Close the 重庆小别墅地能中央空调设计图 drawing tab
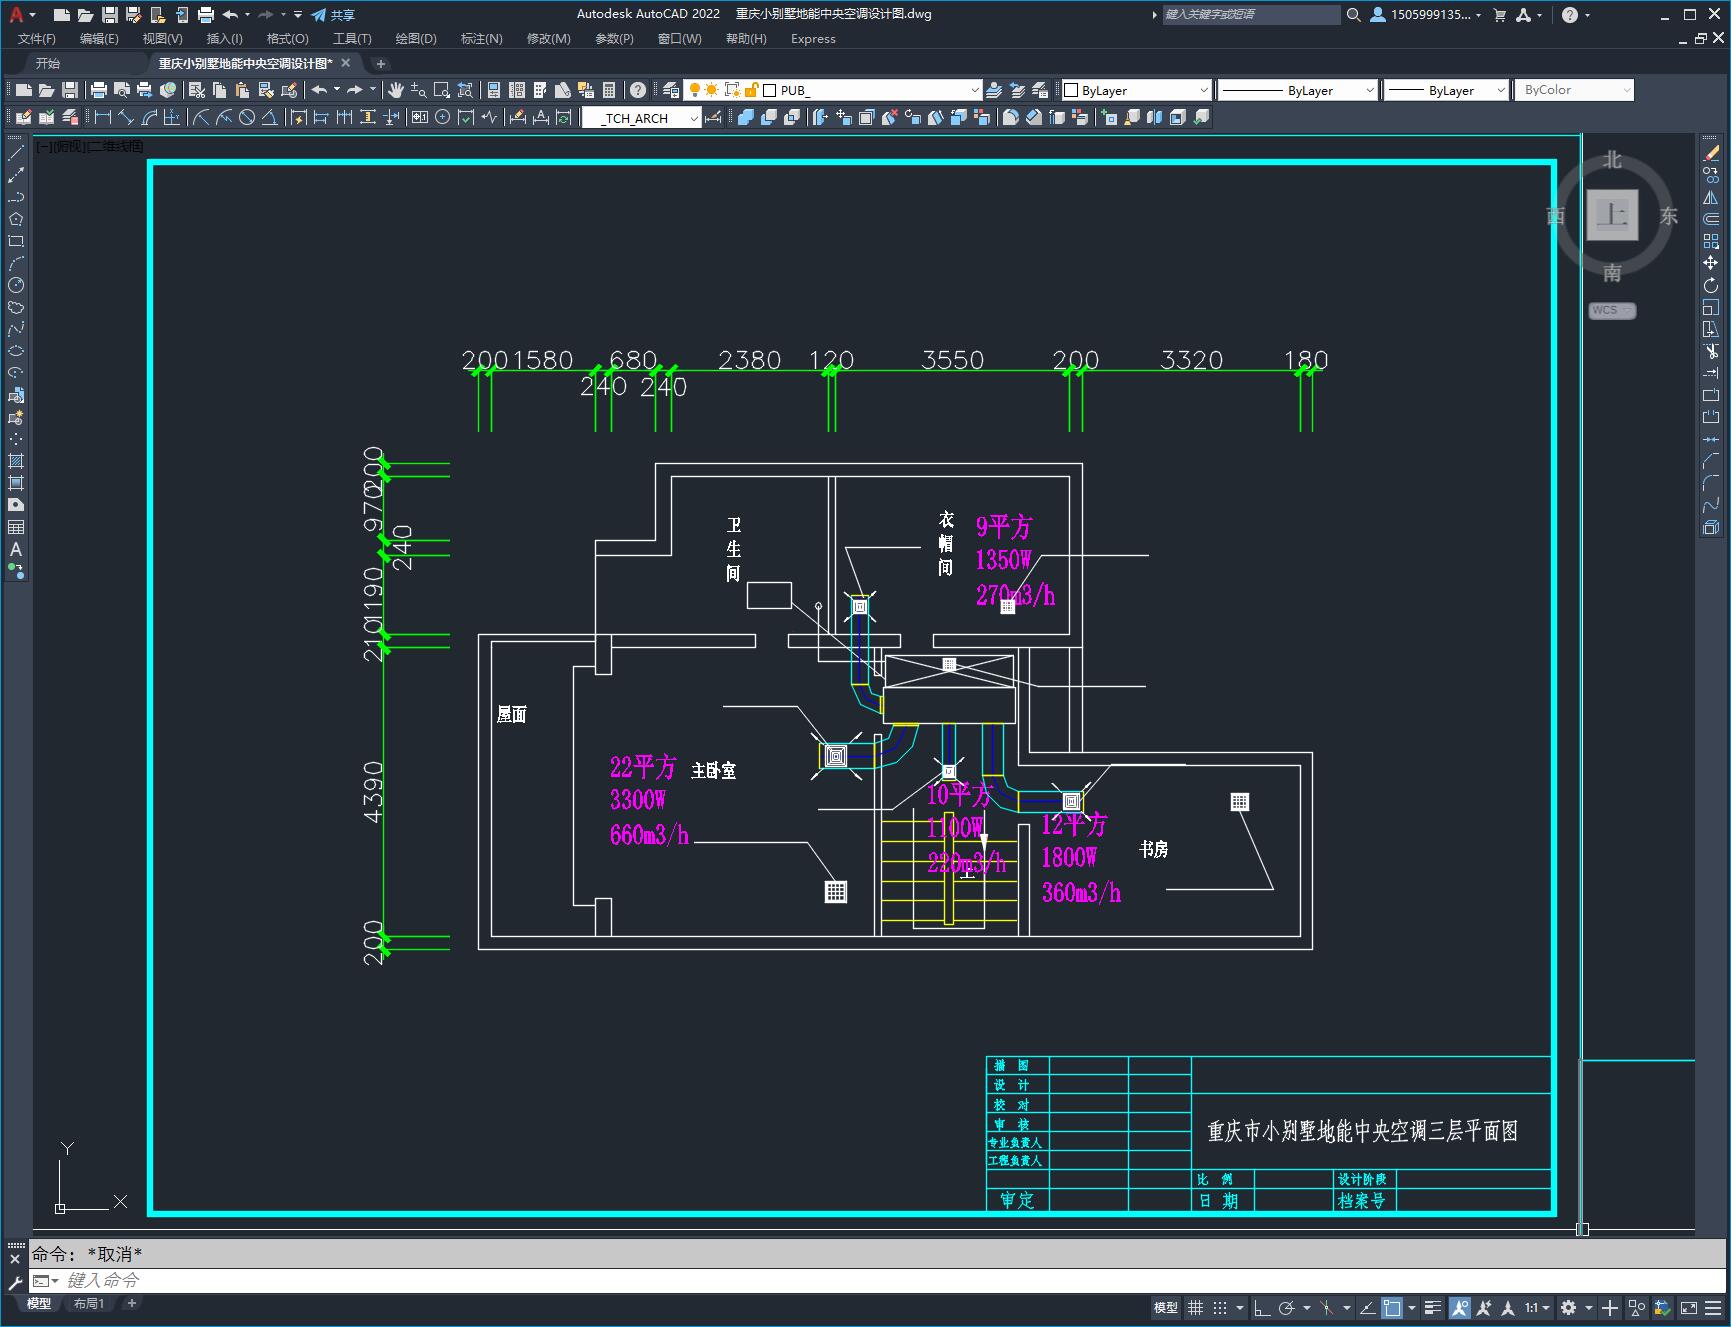This screenshot has height=1327, width=1731. (x=346, y=63)
